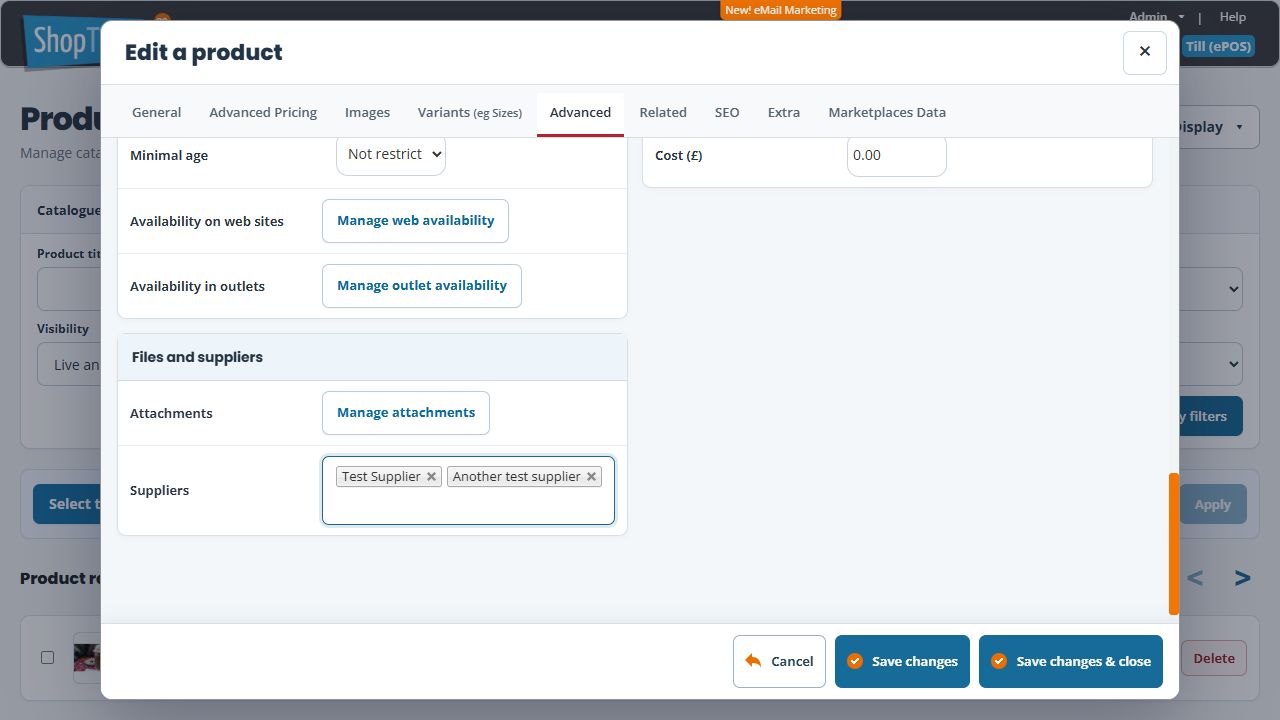This screenshot has height=720, width=1280.
Task: Open the Help link
Action: tap(1233, 17)
